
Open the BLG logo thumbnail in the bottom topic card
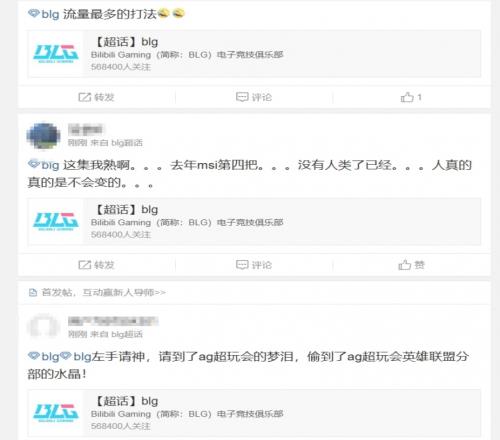pyautogui.click(x=56, y=413)
